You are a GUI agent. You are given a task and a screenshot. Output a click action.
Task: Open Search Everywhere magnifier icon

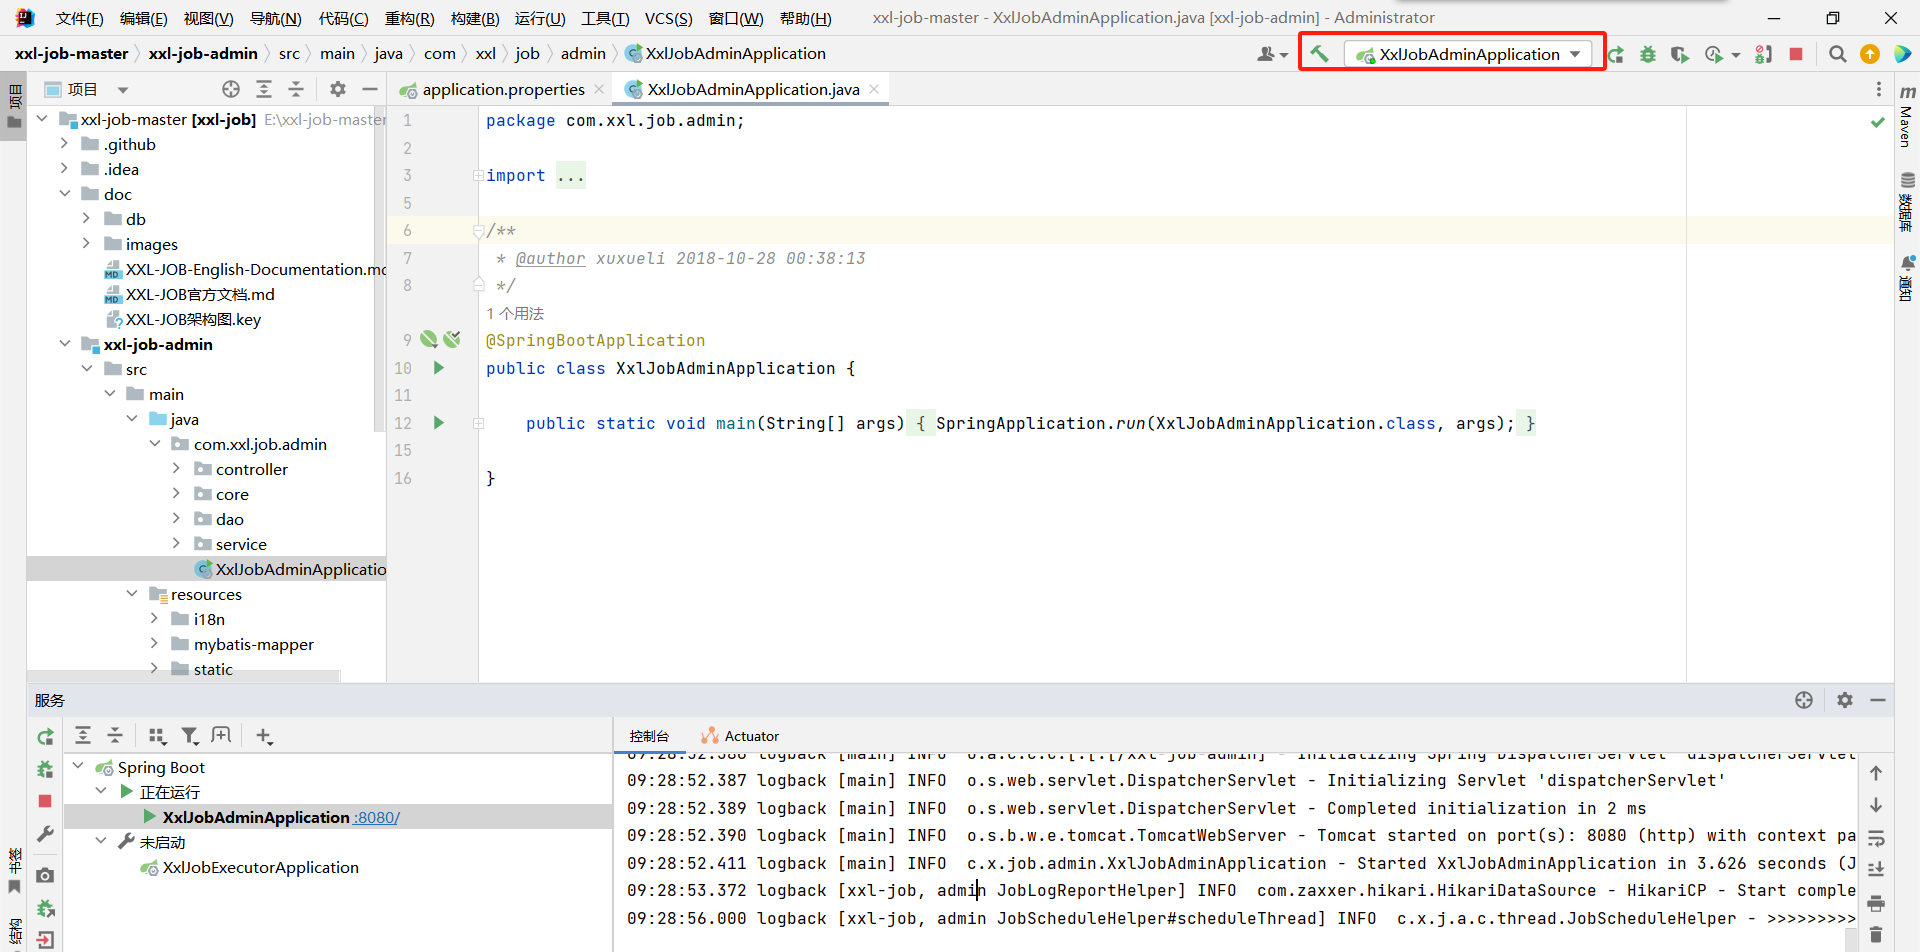click(1837, 54)
